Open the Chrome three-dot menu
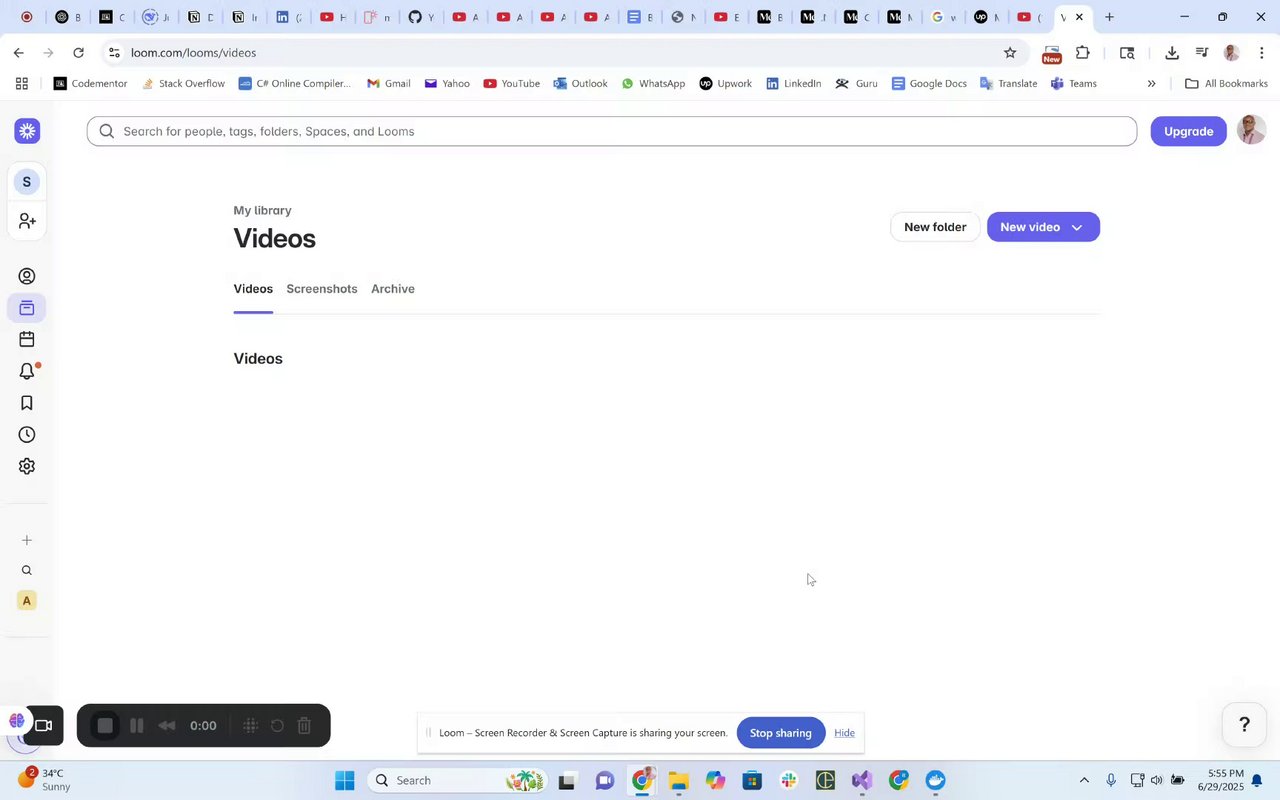The height and width of the screenshot is (800, 1280). click(x=1262, y=53)
